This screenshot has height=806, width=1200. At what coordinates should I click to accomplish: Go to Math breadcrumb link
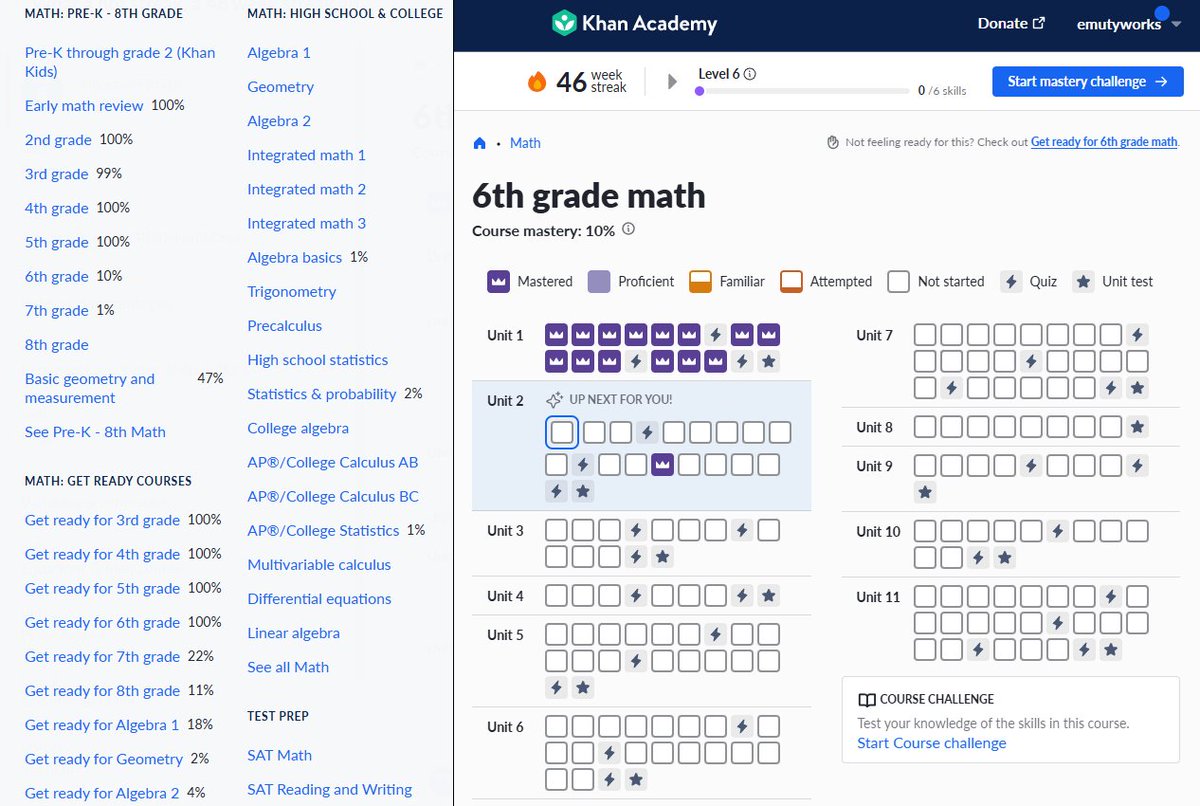click(x=525, y=143)
